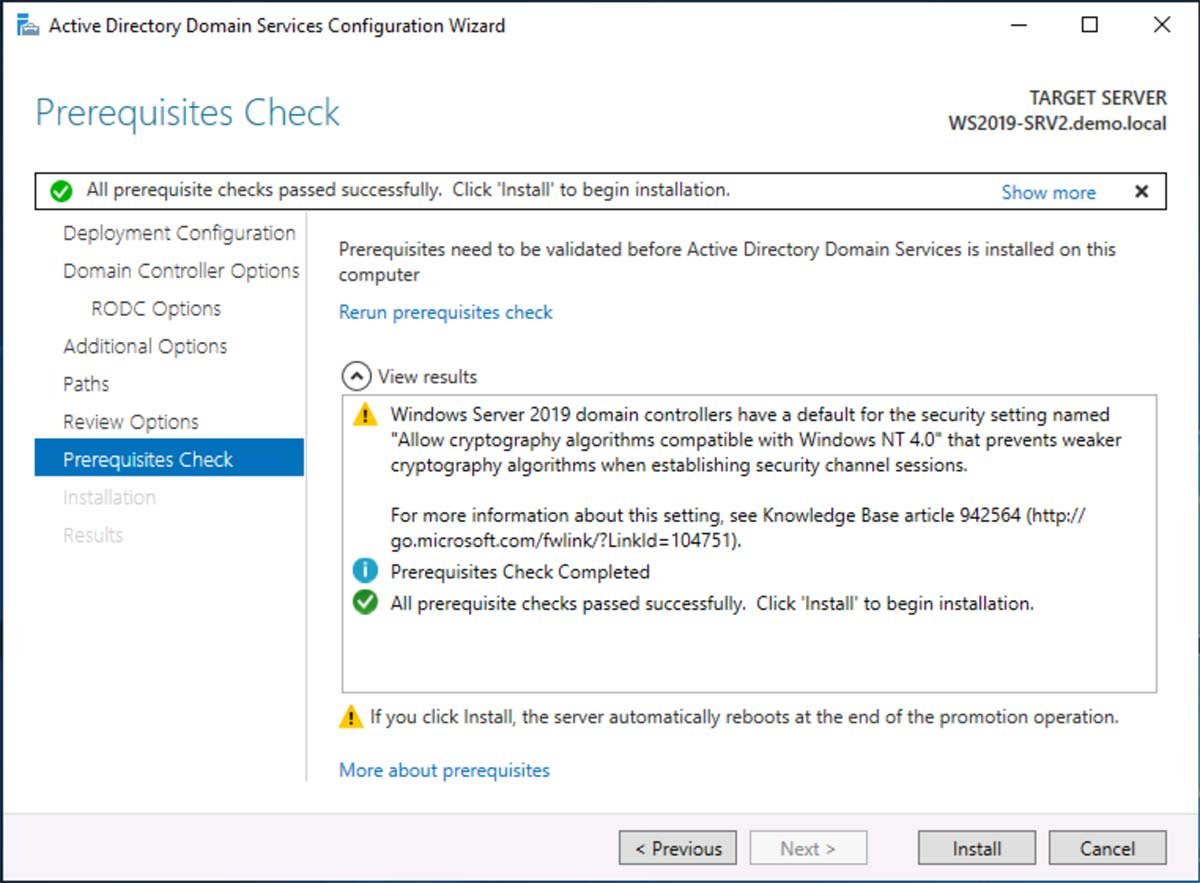
Task: Go back with Previous button
Action: pyautogui.click(x=677, y=848)
